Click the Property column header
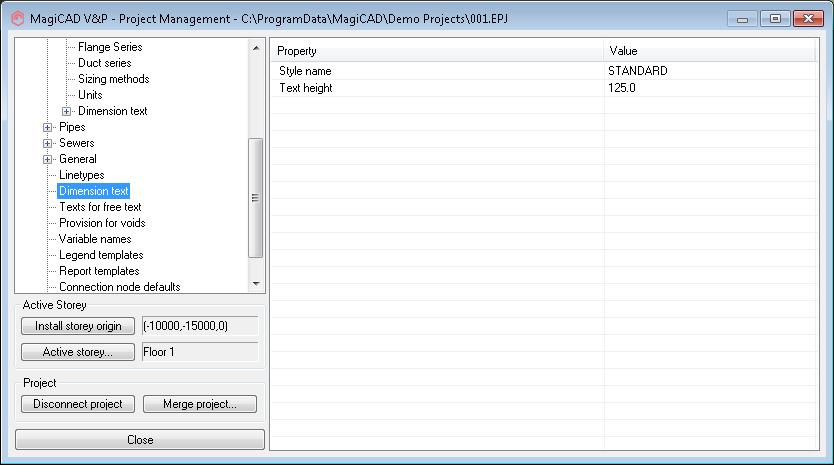This screenshot has width=834, height=465. [438, 51]
